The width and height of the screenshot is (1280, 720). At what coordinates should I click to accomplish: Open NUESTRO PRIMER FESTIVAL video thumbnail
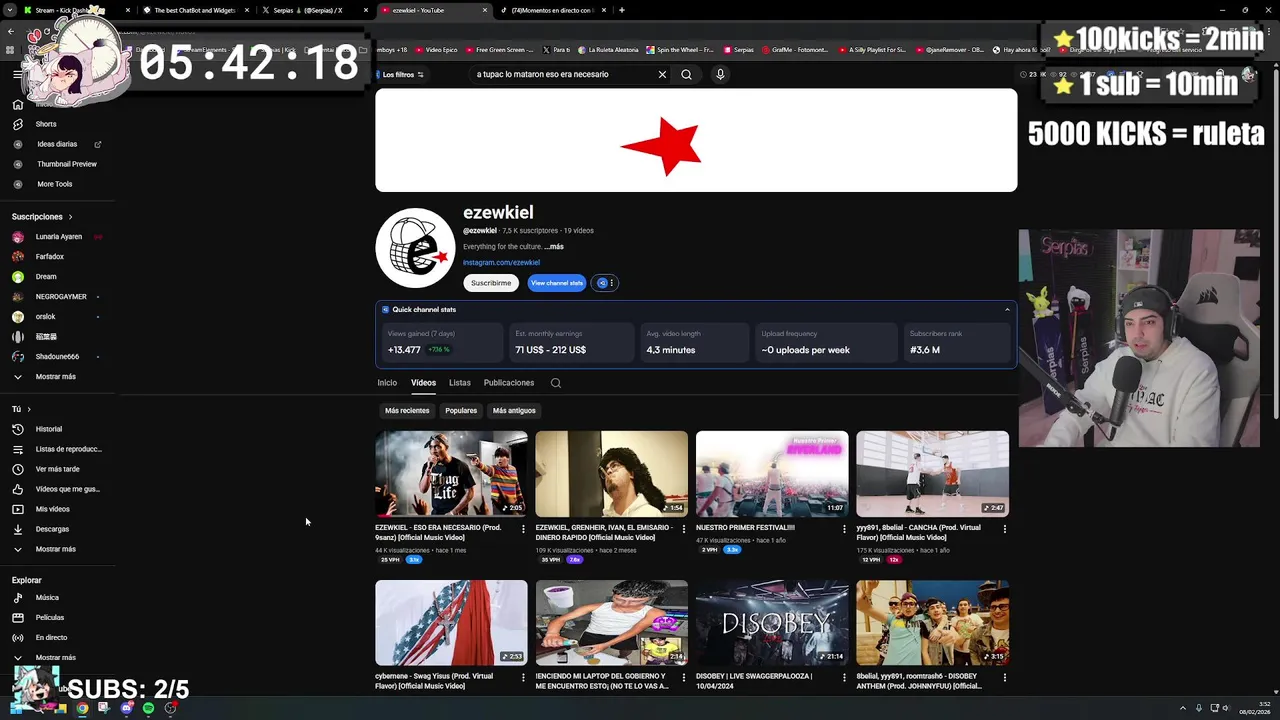[x=772, y=474]
